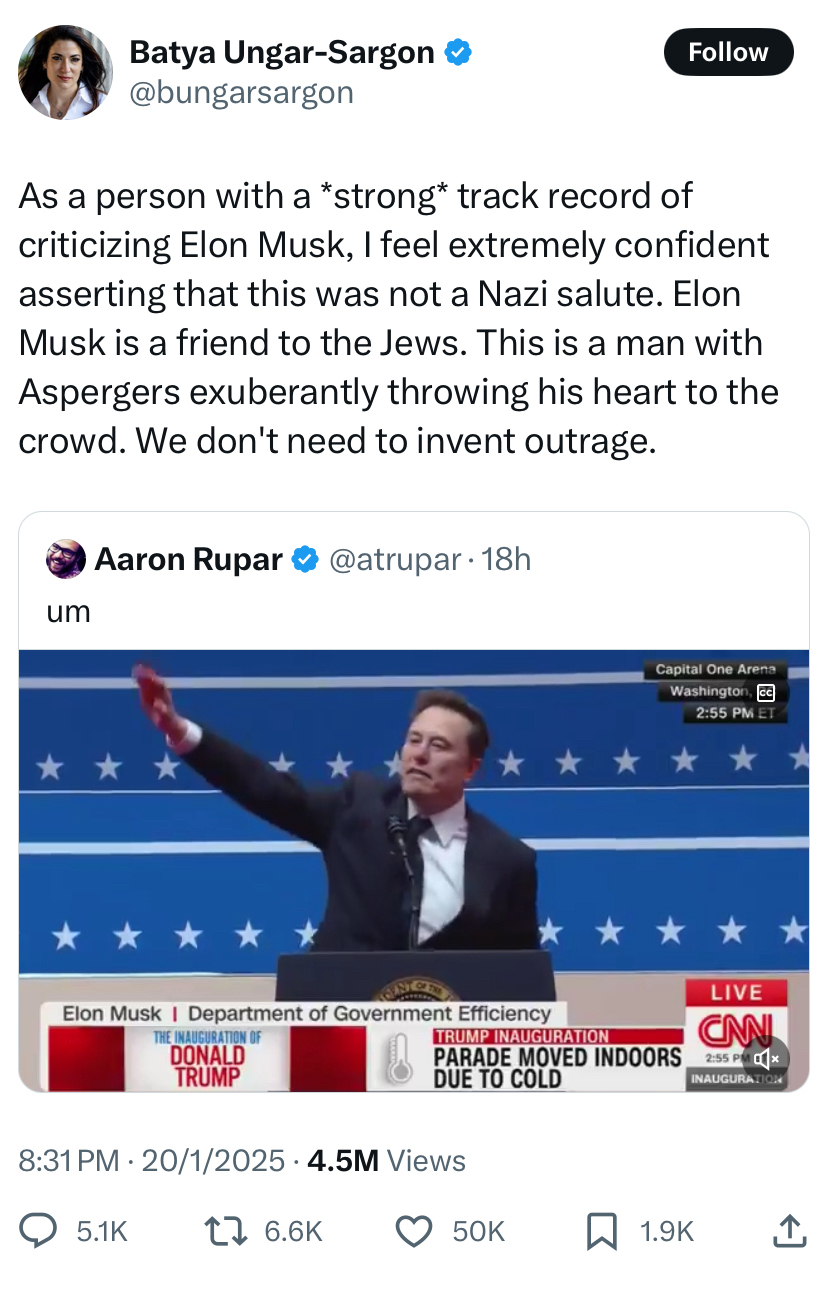Open the @bungarsargon handle link

click(241, 93)
